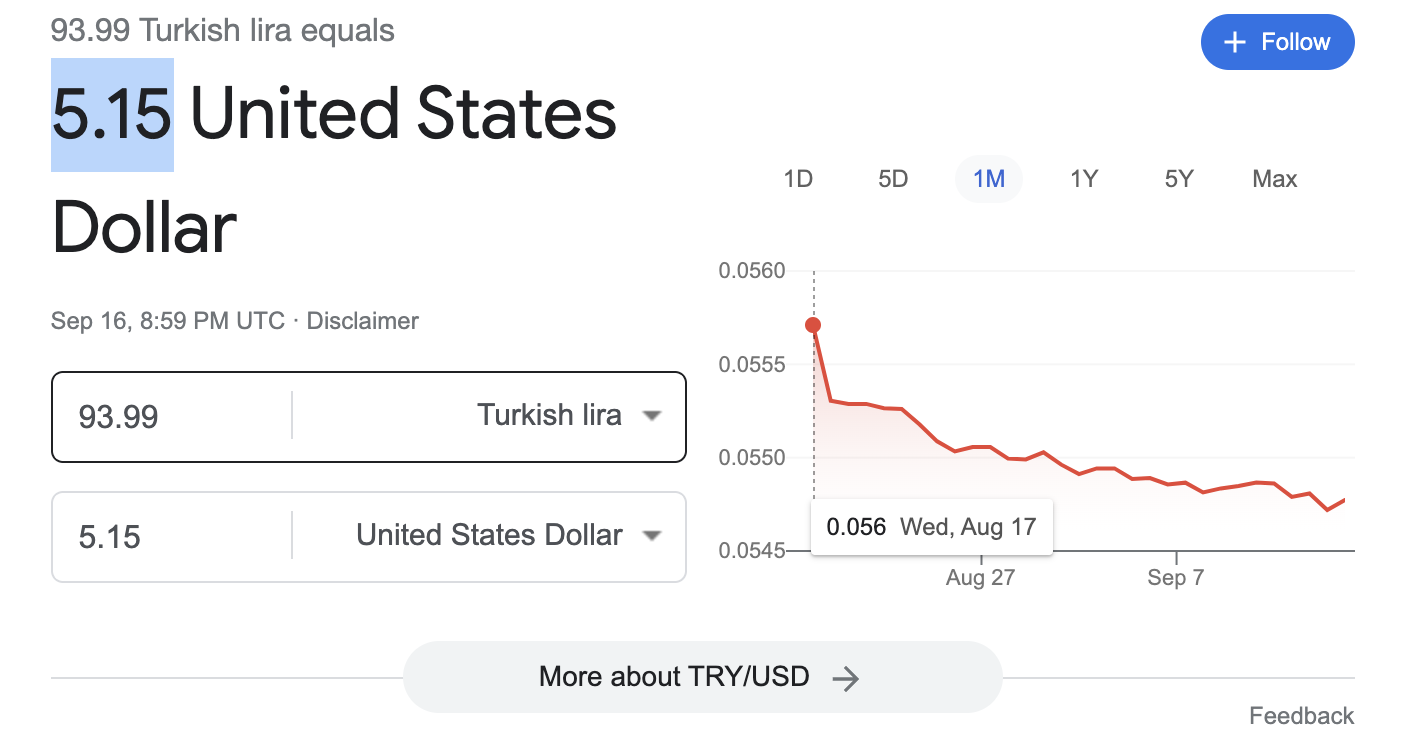This screenshot has height=750, width=1426.
Task: Click the arrow icon beside More about TRY/USD
Action: [x=846, y=679]
